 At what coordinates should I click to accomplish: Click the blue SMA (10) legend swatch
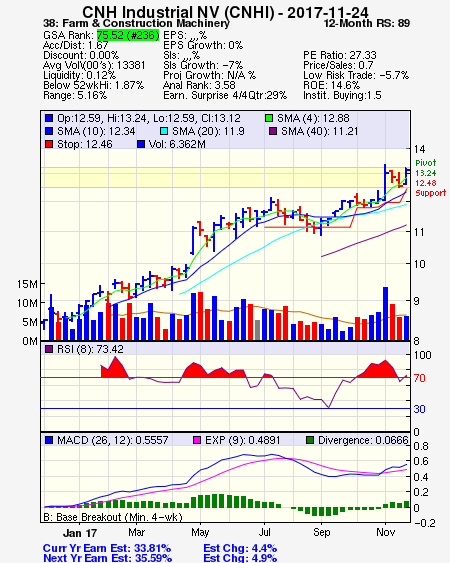coord(49,131)
